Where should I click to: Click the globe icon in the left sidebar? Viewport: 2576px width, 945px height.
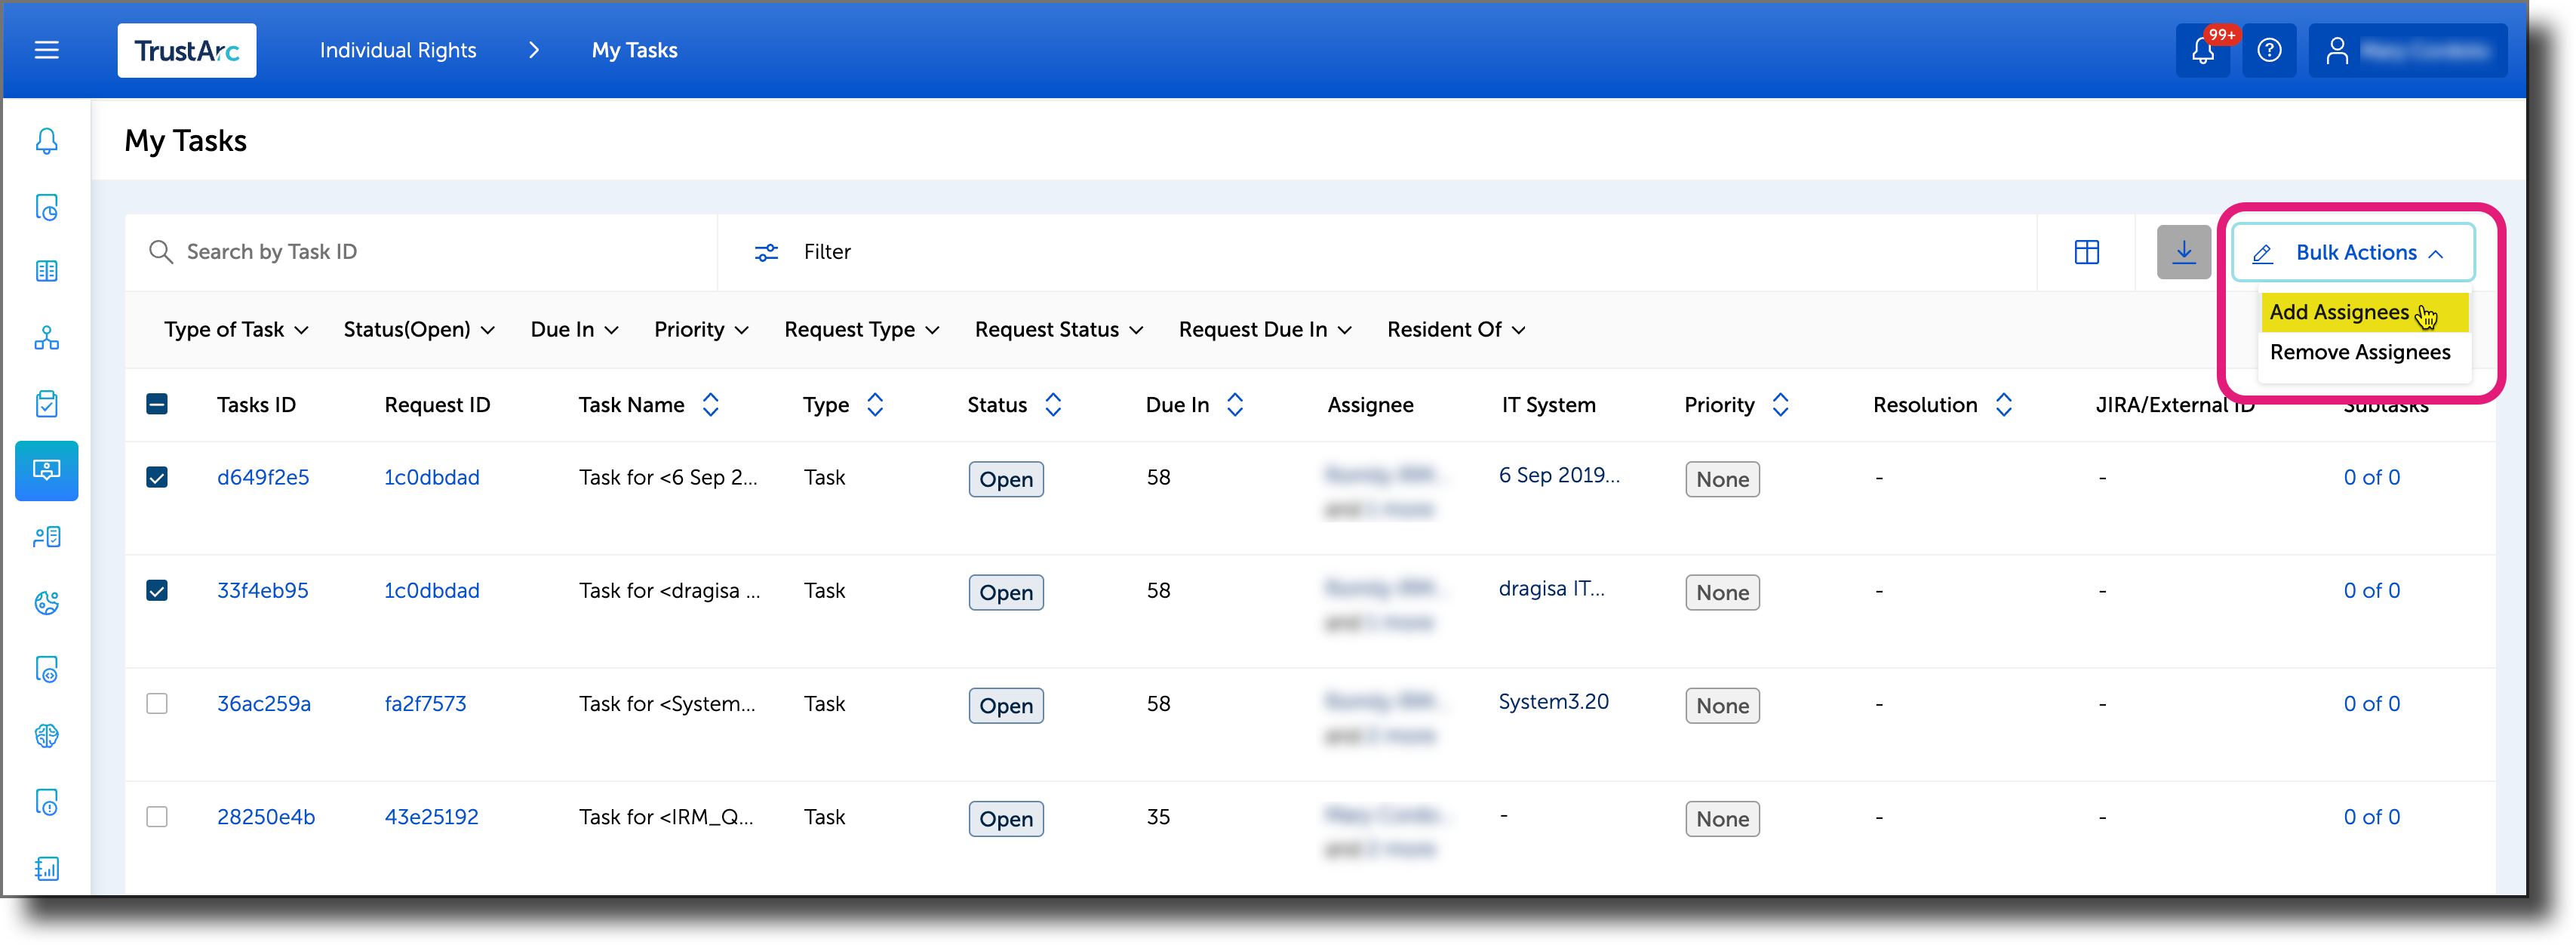pyautogui.click(x=47, y=603)
